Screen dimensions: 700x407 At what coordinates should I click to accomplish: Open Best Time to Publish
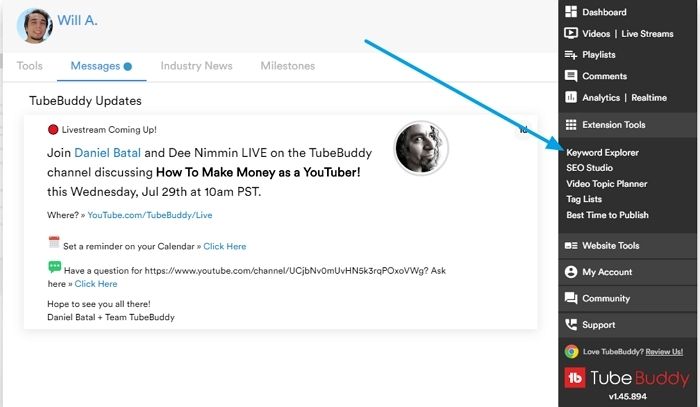(x=607, y=215)
